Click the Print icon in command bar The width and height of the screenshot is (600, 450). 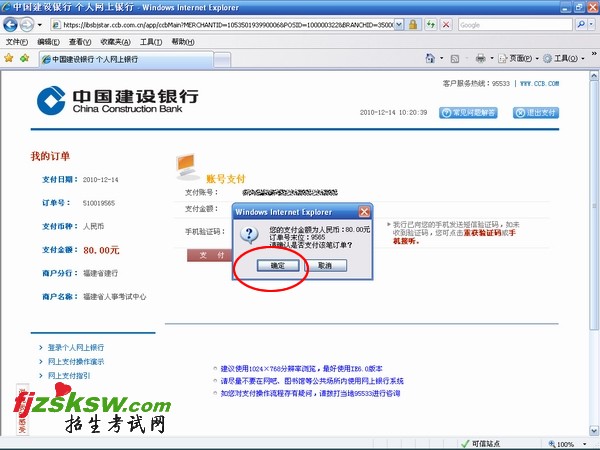[480, 59]
